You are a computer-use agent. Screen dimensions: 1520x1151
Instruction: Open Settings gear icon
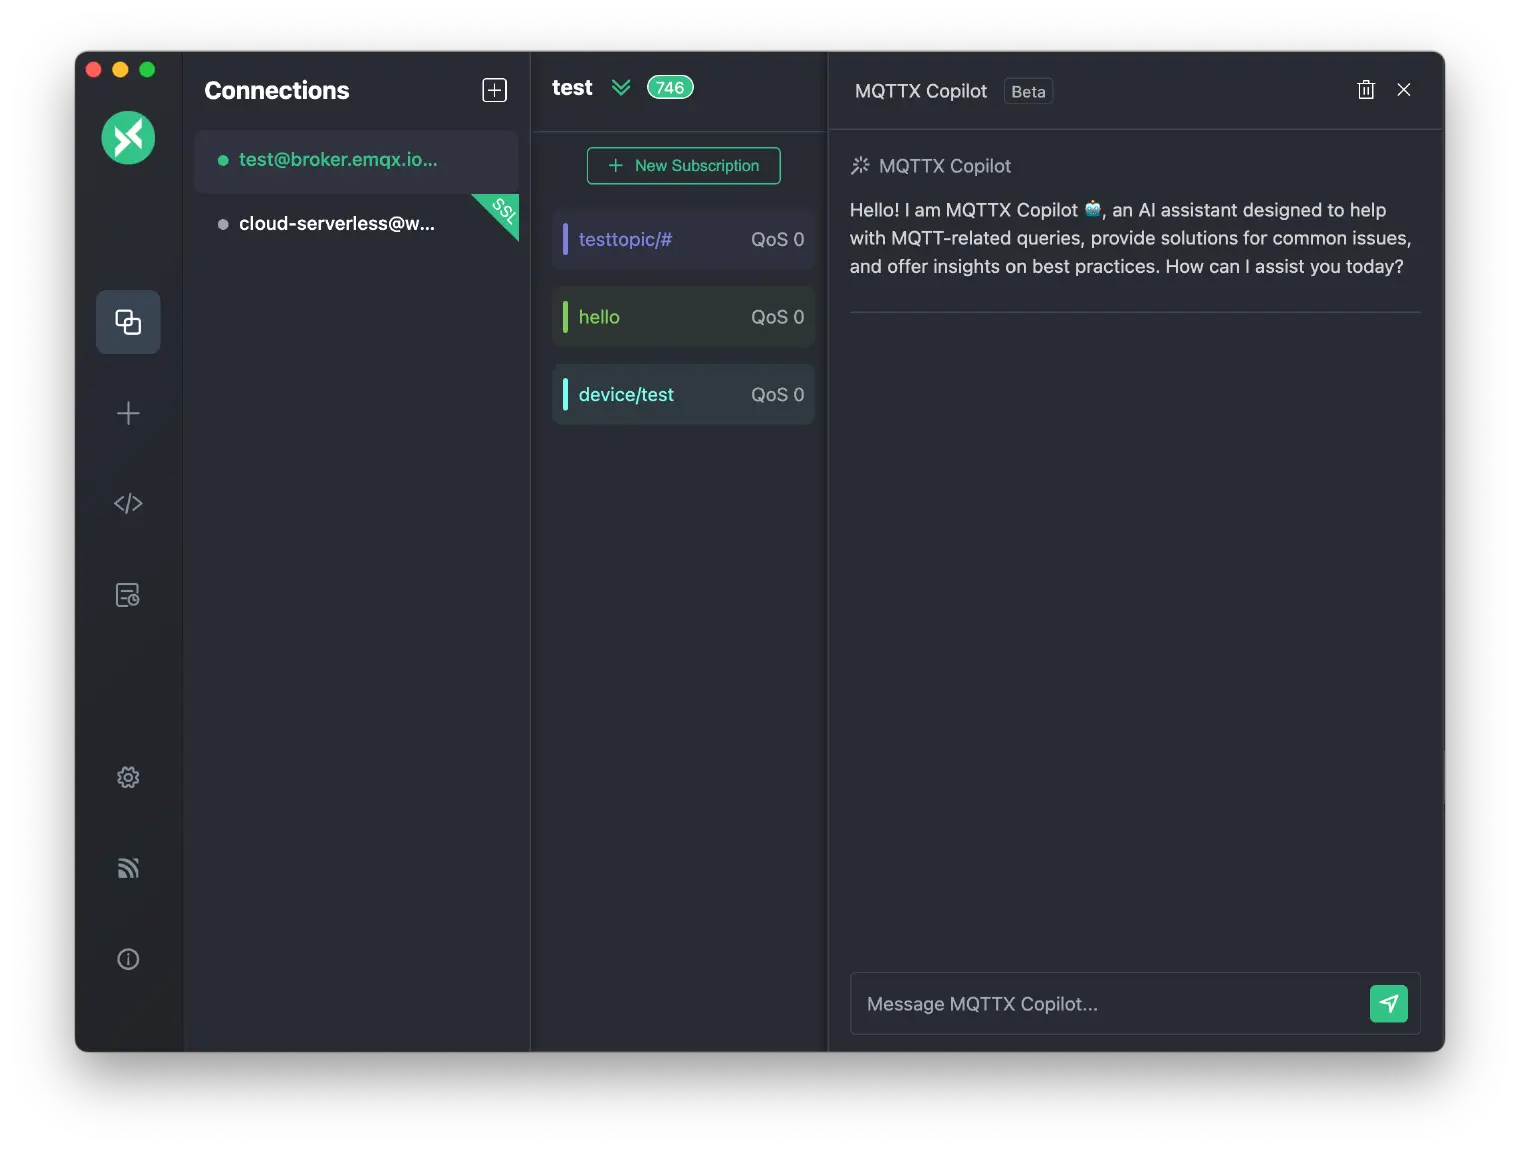tap(128, 777)
